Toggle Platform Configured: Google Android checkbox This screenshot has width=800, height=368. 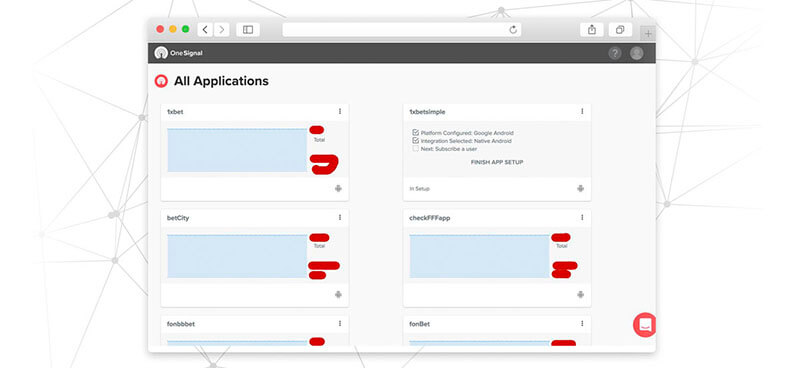[415, 133]
